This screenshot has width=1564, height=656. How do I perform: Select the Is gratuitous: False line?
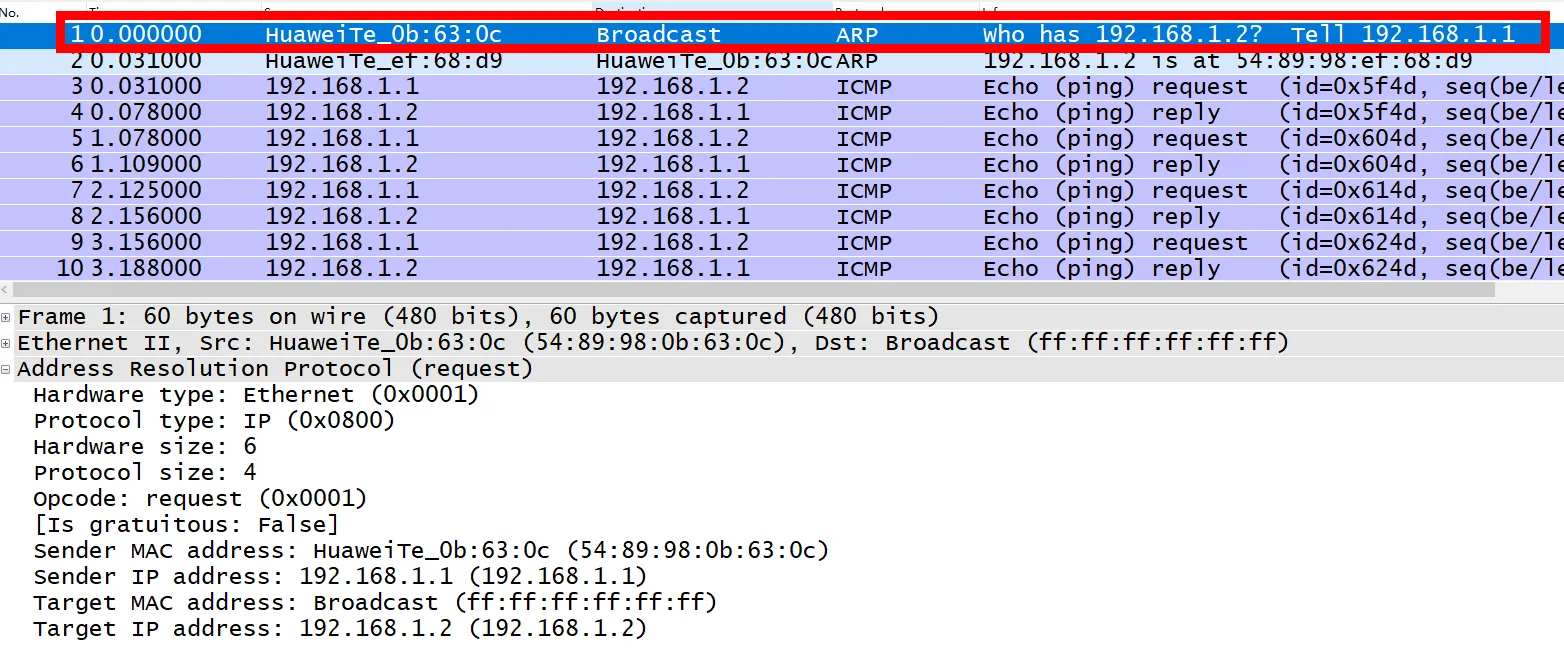[x=186, y=525]
